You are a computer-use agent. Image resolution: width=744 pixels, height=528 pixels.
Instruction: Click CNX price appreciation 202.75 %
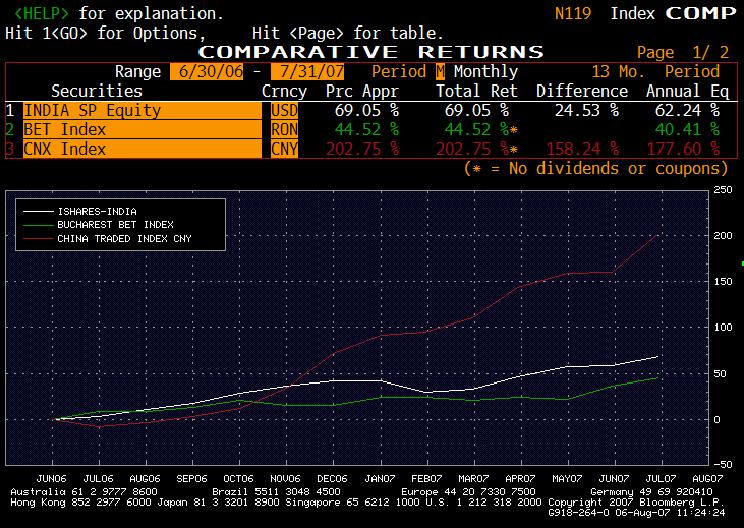[363, 149]
